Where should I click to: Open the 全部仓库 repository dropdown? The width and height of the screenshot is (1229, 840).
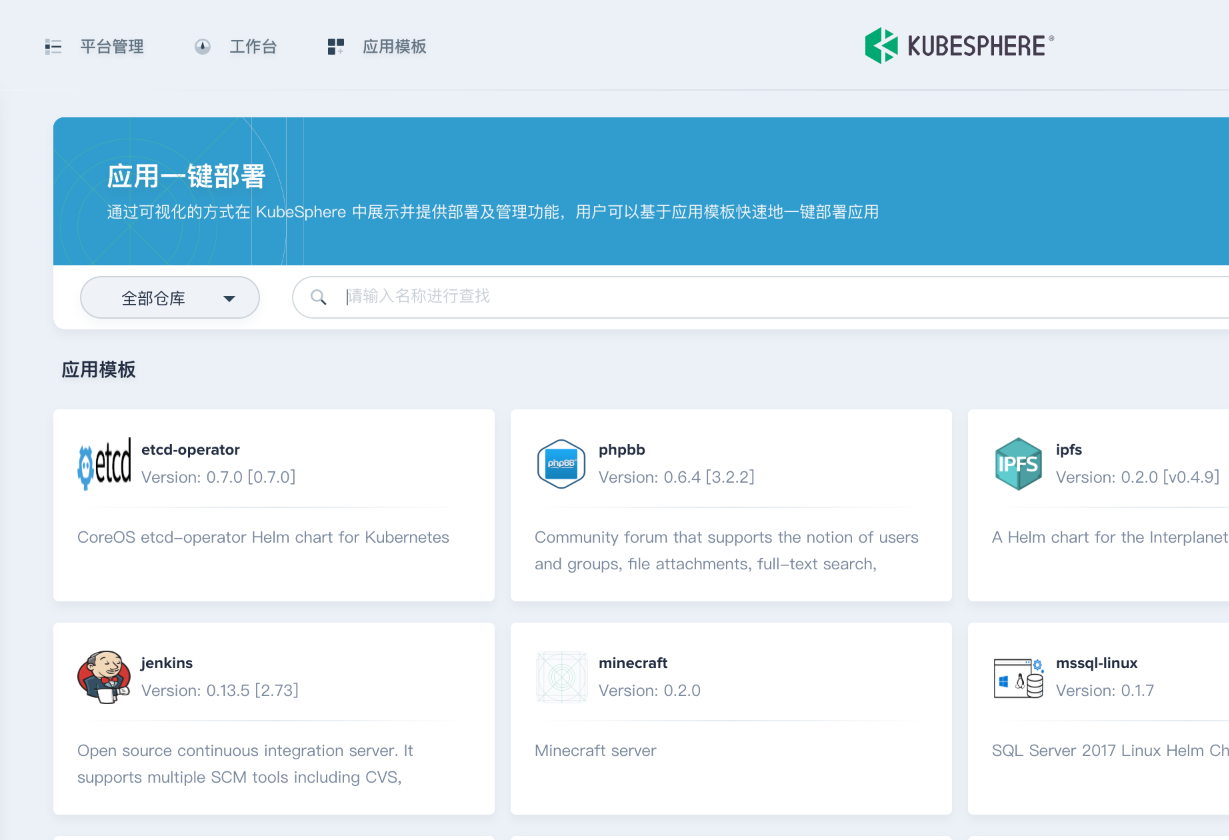click(x=169, y=298)
